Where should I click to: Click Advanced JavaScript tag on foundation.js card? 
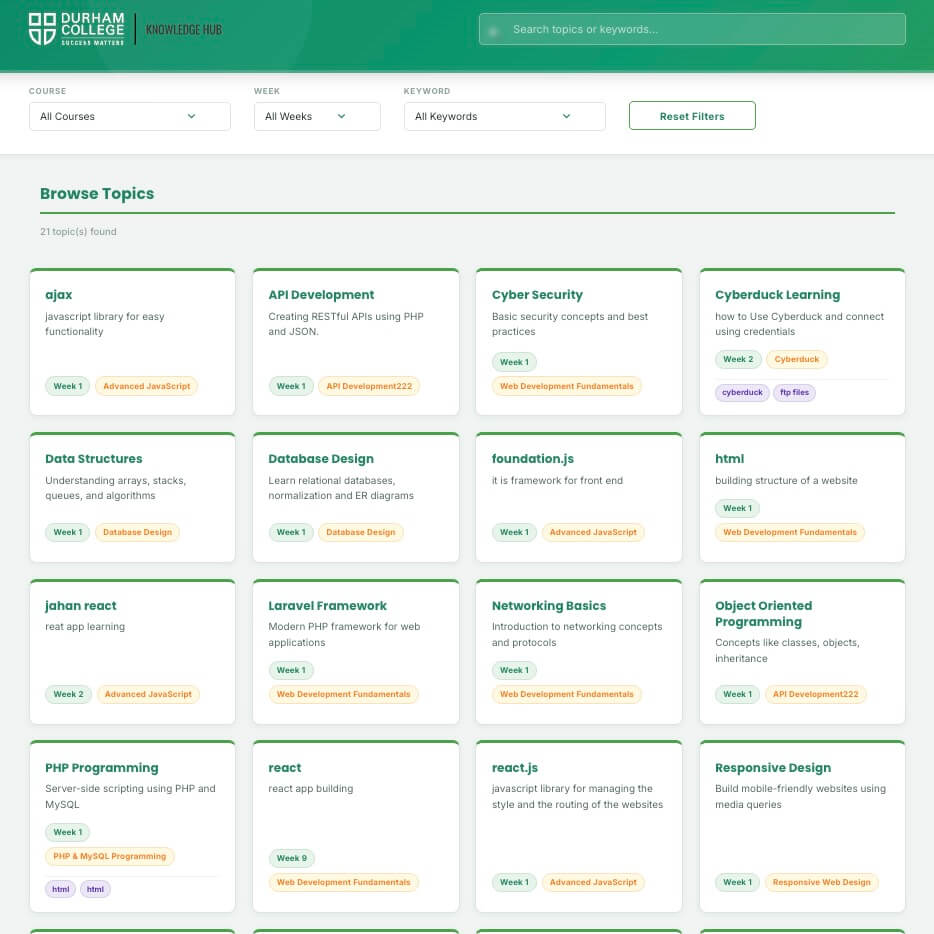pos(593,533)
